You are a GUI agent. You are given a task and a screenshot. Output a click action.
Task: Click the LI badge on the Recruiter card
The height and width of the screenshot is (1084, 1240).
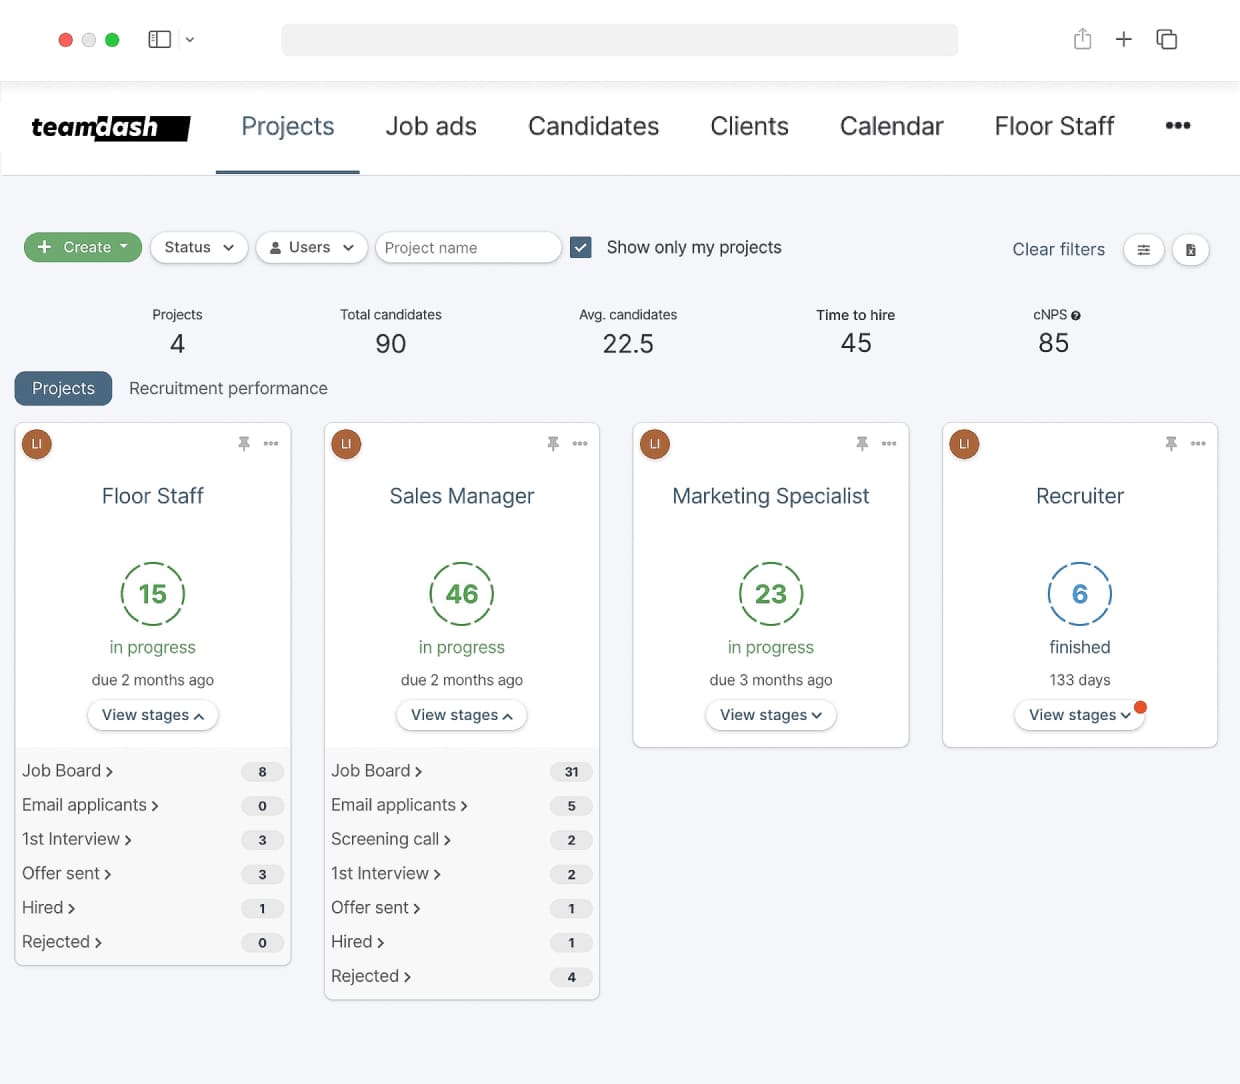tap(964, 443)
